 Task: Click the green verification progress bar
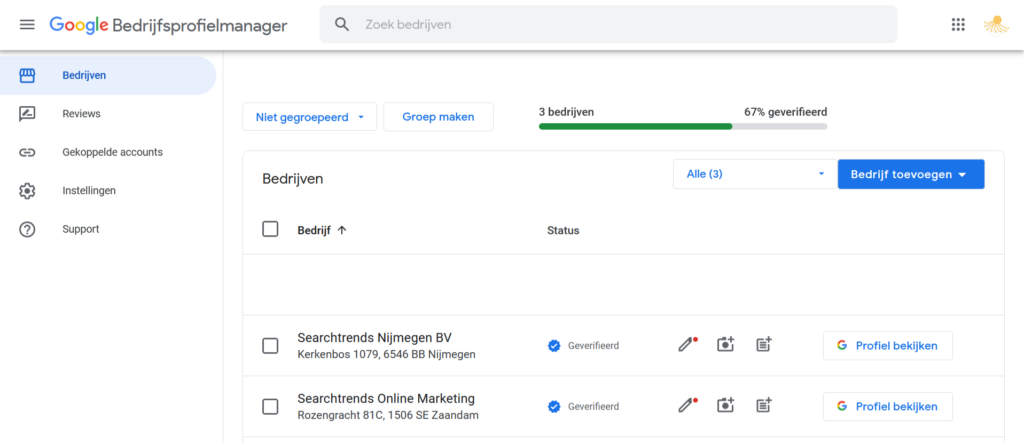682,126
